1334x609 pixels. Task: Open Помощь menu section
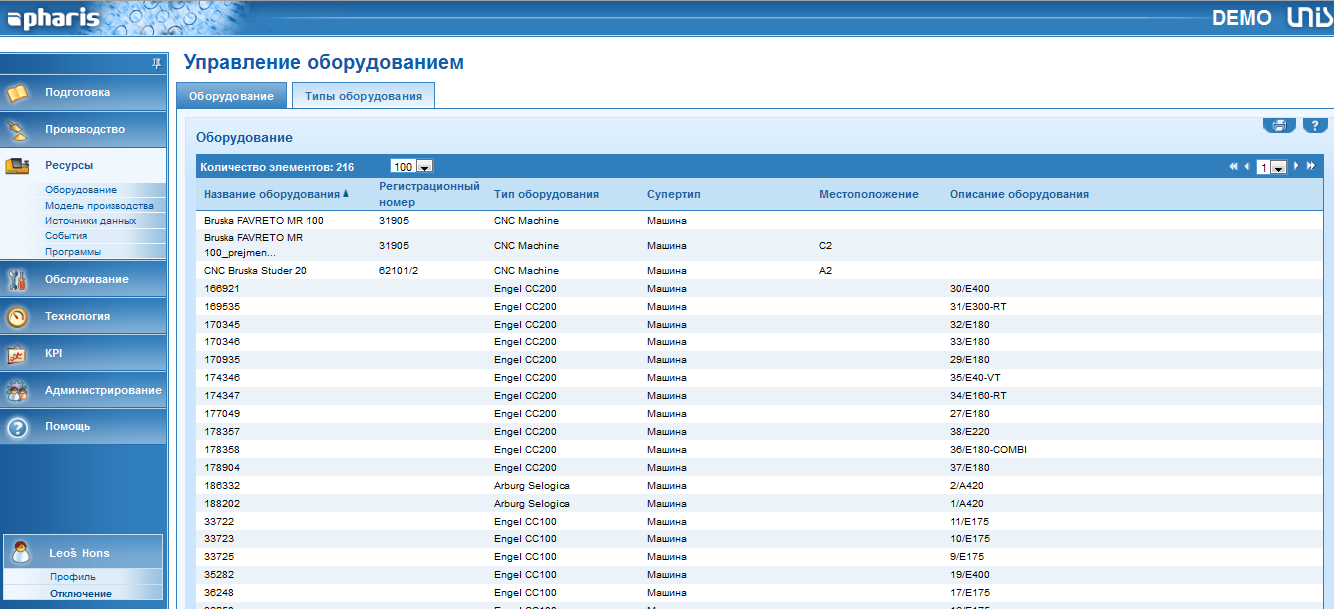coord(83,427)
